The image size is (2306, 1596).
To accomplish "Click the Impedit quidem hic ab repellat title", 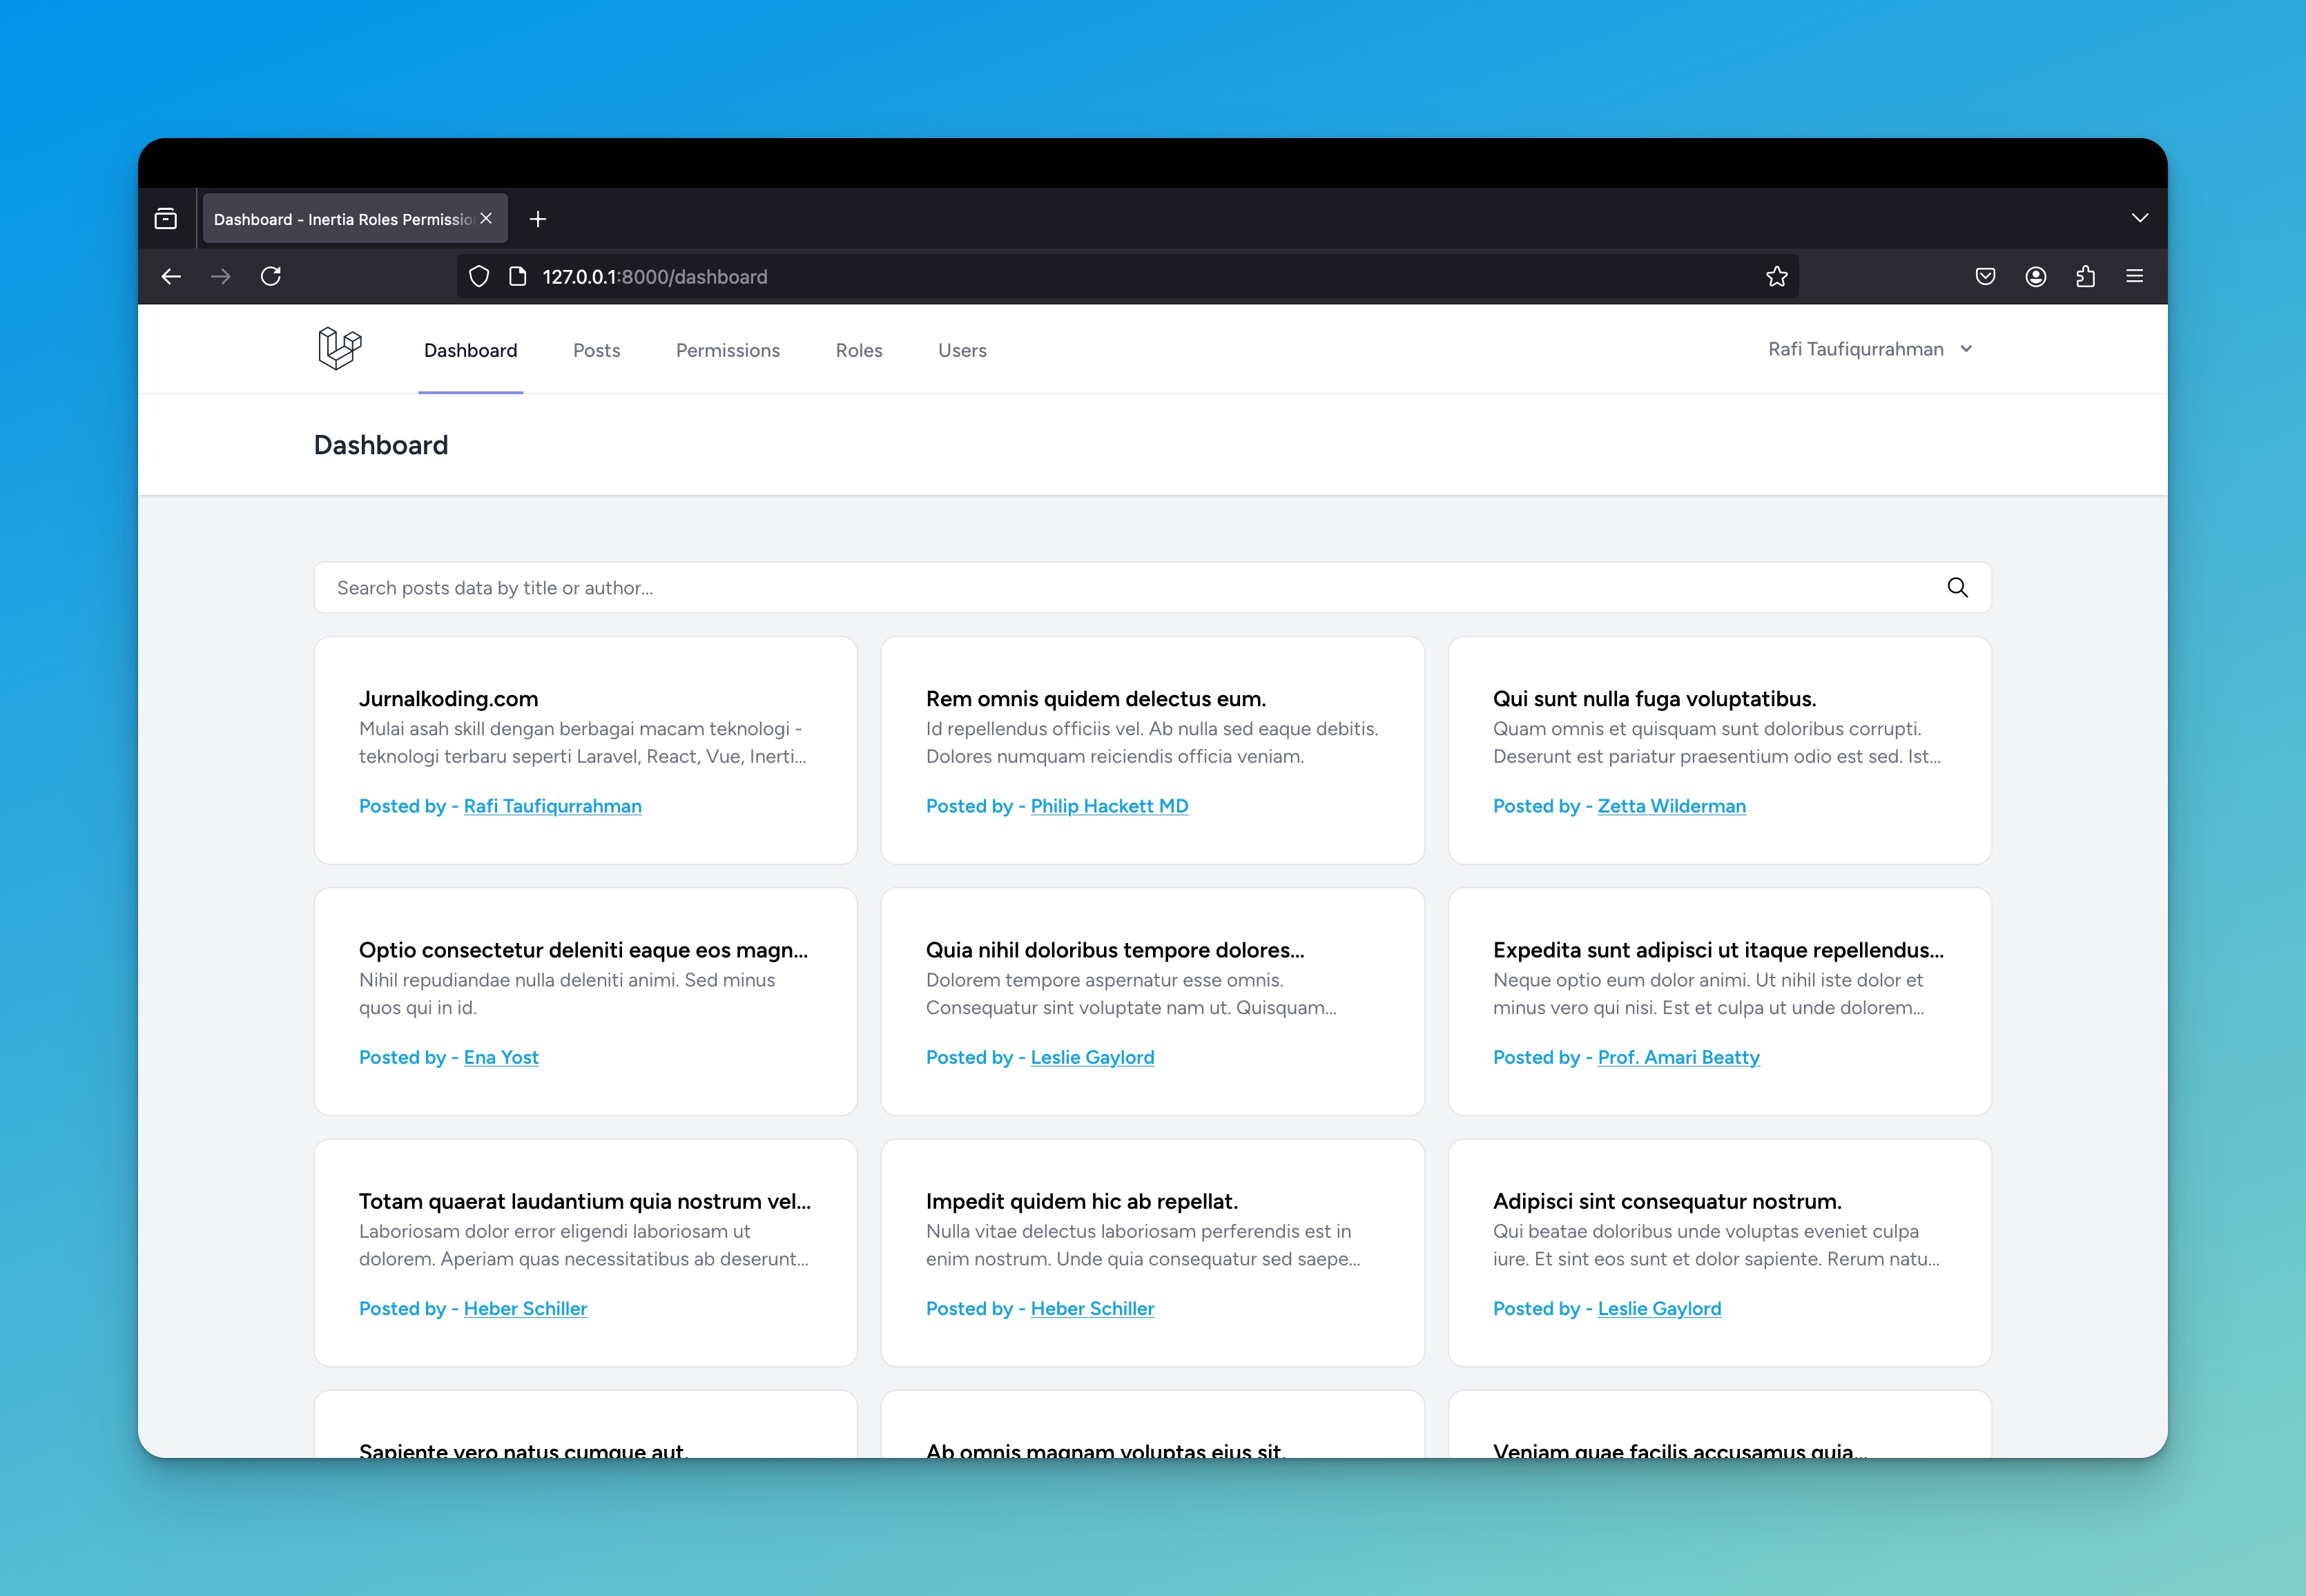I will 1081,1201.
